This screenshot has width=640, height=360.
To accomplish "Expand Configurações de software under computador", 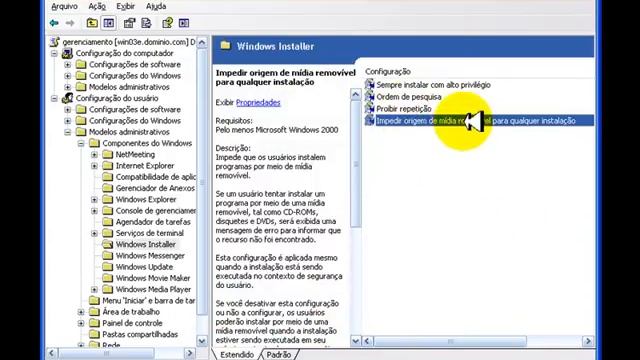I will click(x=68, y=64).
